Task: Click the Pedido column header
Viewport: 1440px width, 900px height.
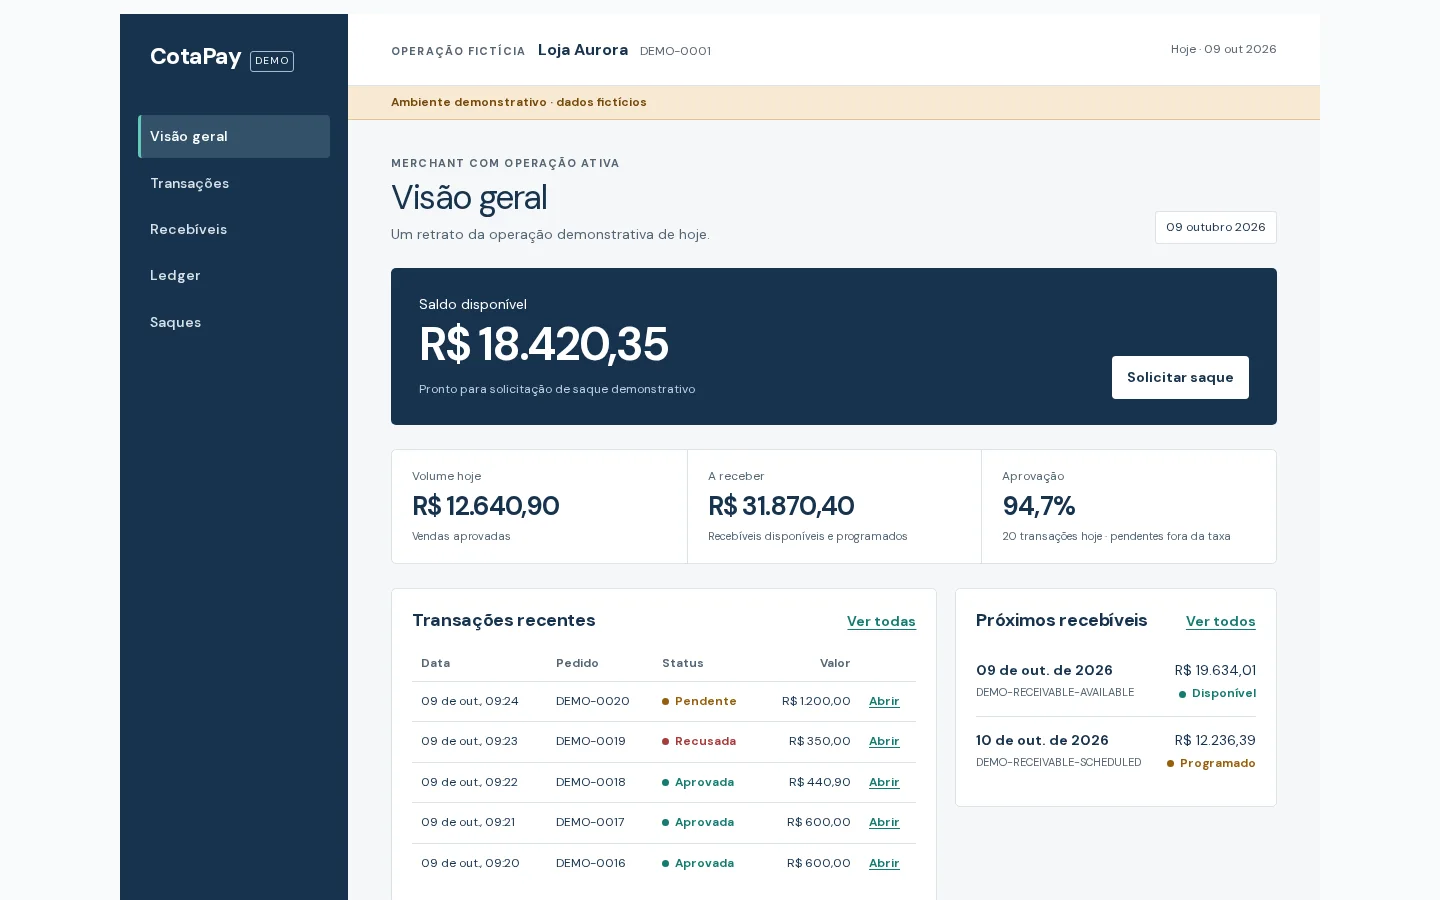Action: point(577,663)
